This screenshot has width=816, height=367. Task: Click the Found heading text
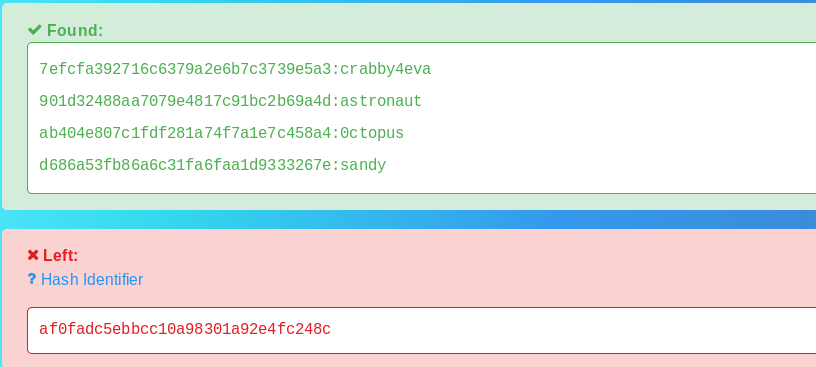(x=75, y=30)
